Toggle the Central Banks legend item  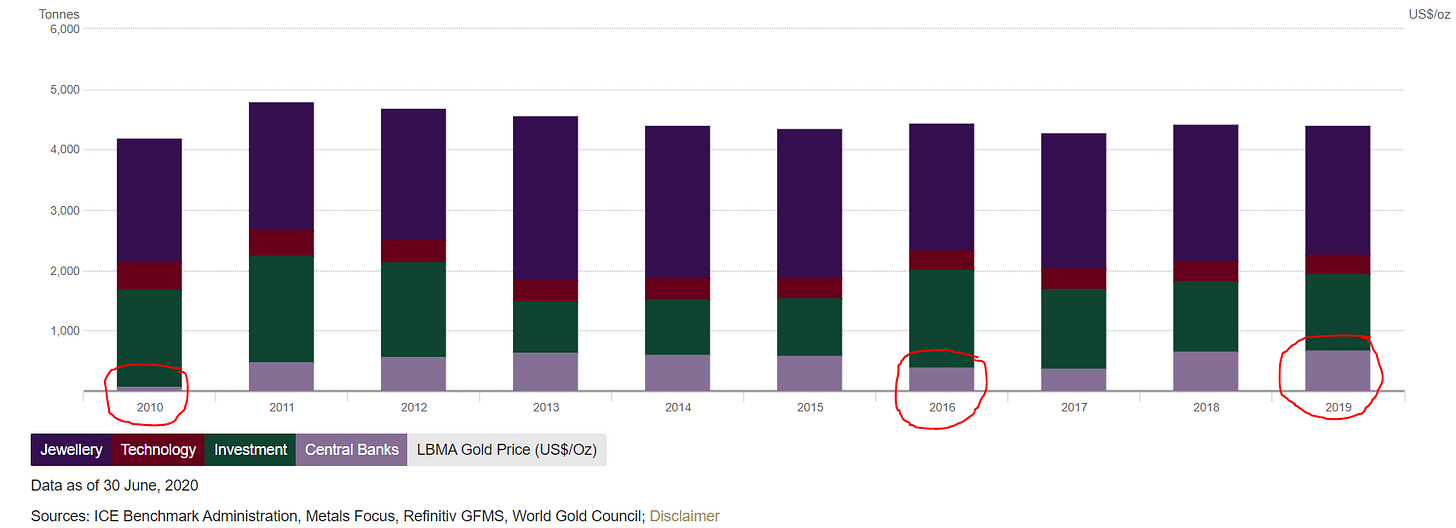351,450
